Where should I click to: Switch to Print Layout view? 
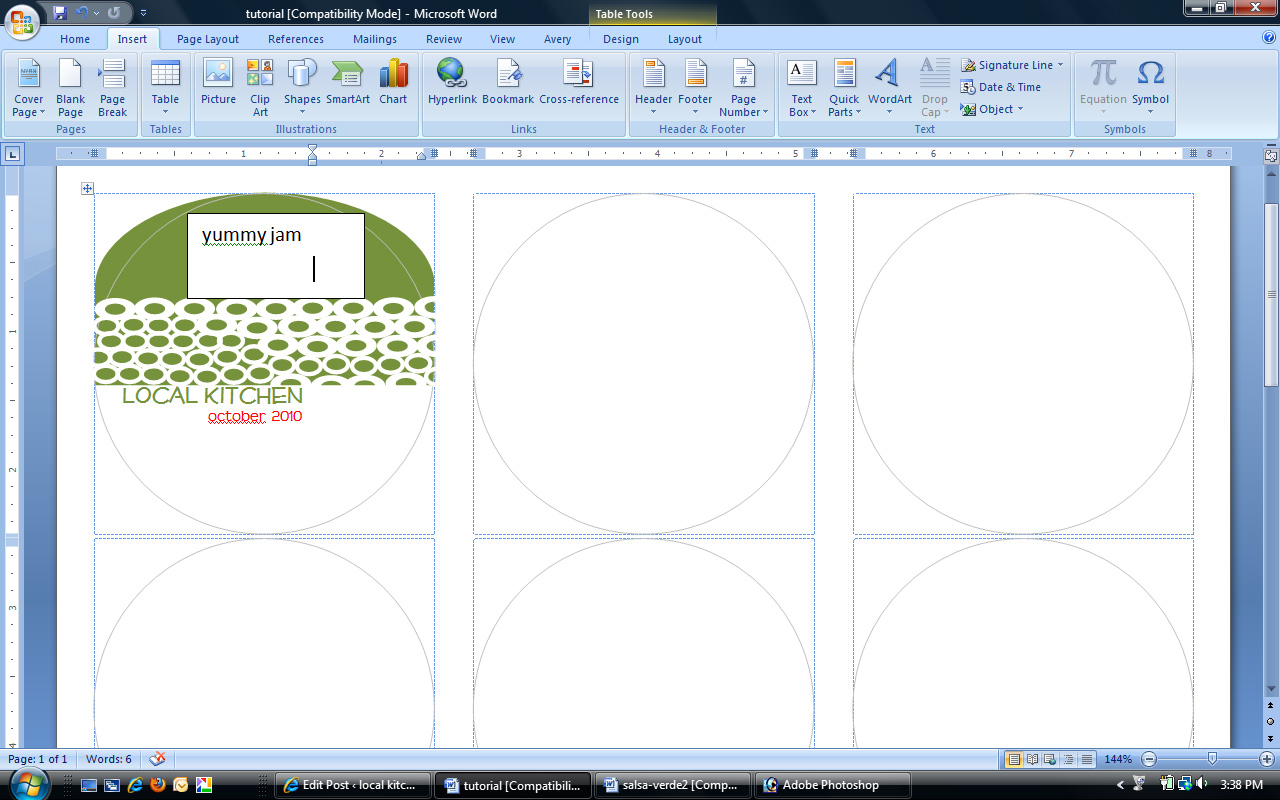click(1014, 759)
